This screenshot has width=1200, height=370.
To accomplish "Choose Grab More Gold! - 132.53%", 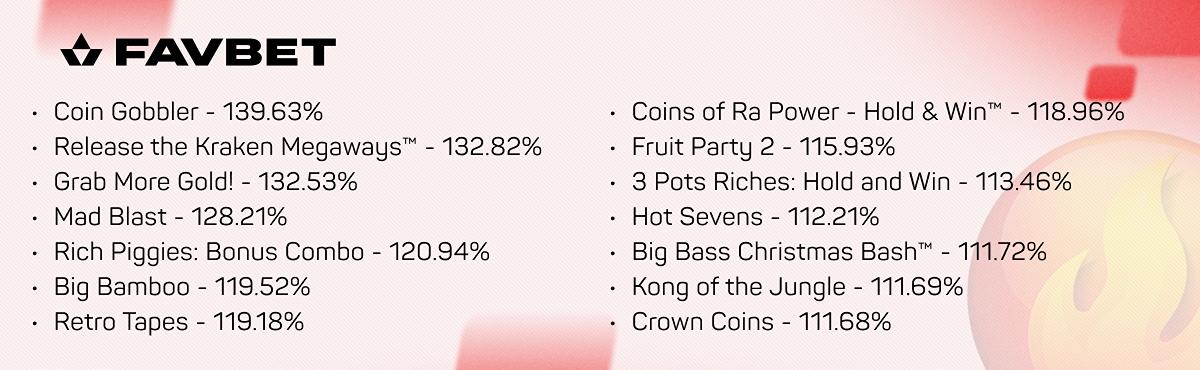I will tap(205, 182).
